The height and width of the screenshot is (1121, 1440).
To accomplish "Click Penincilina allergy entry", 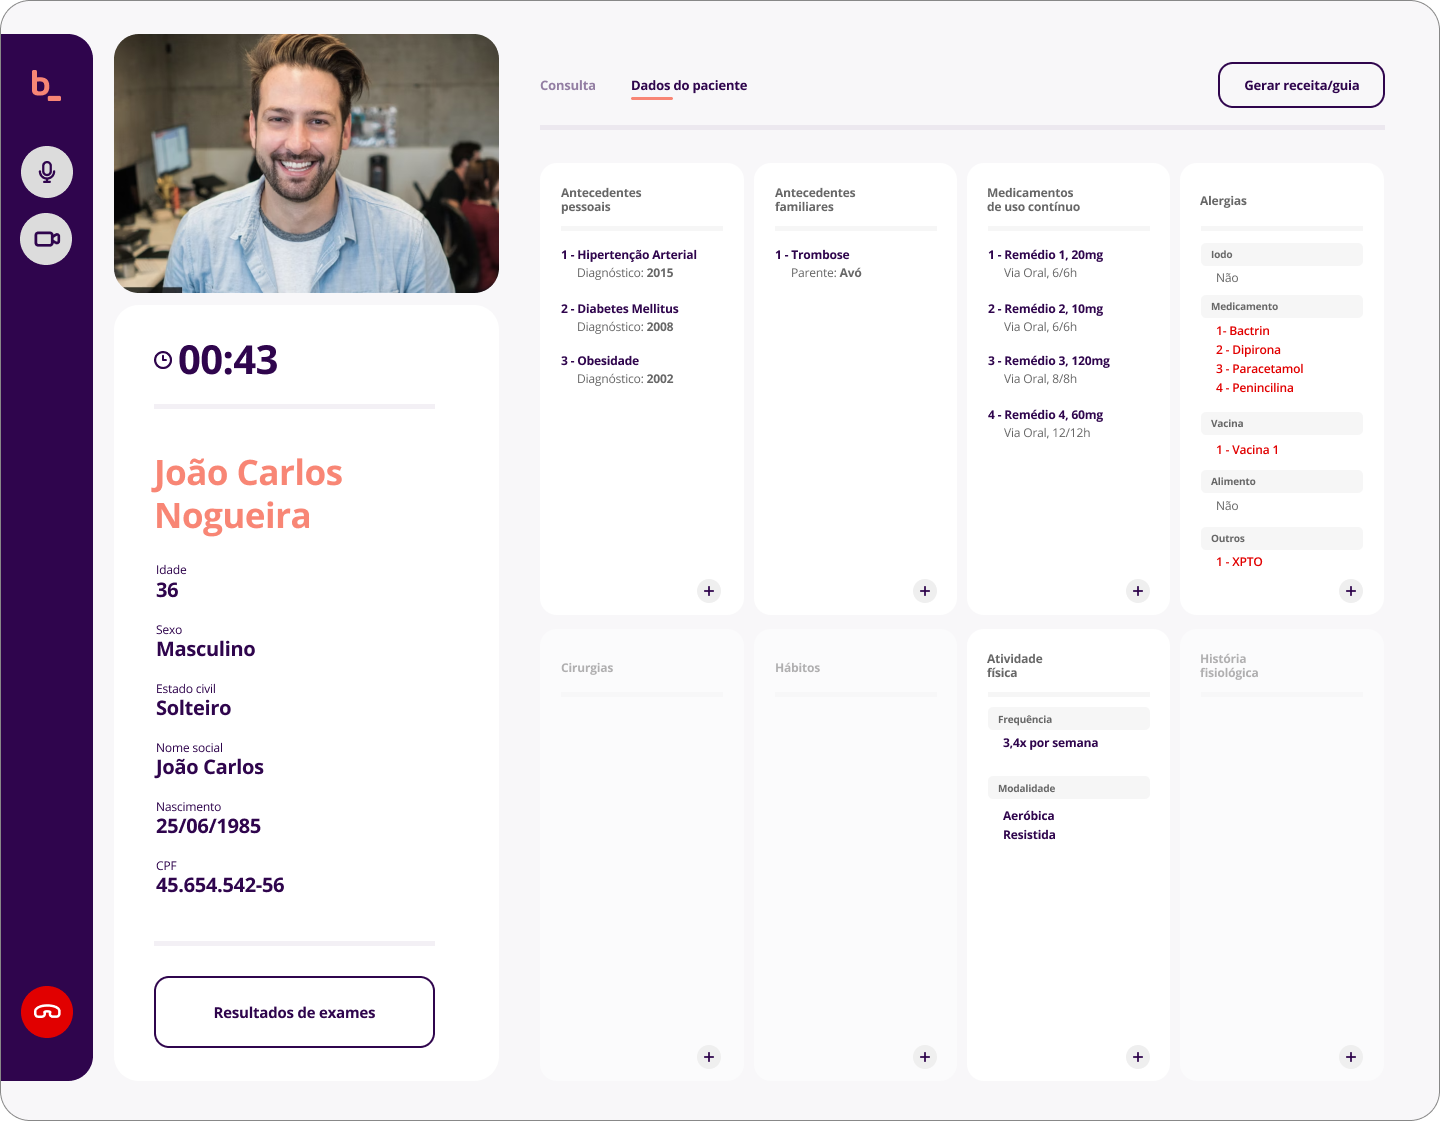I will coord(1255,388).
